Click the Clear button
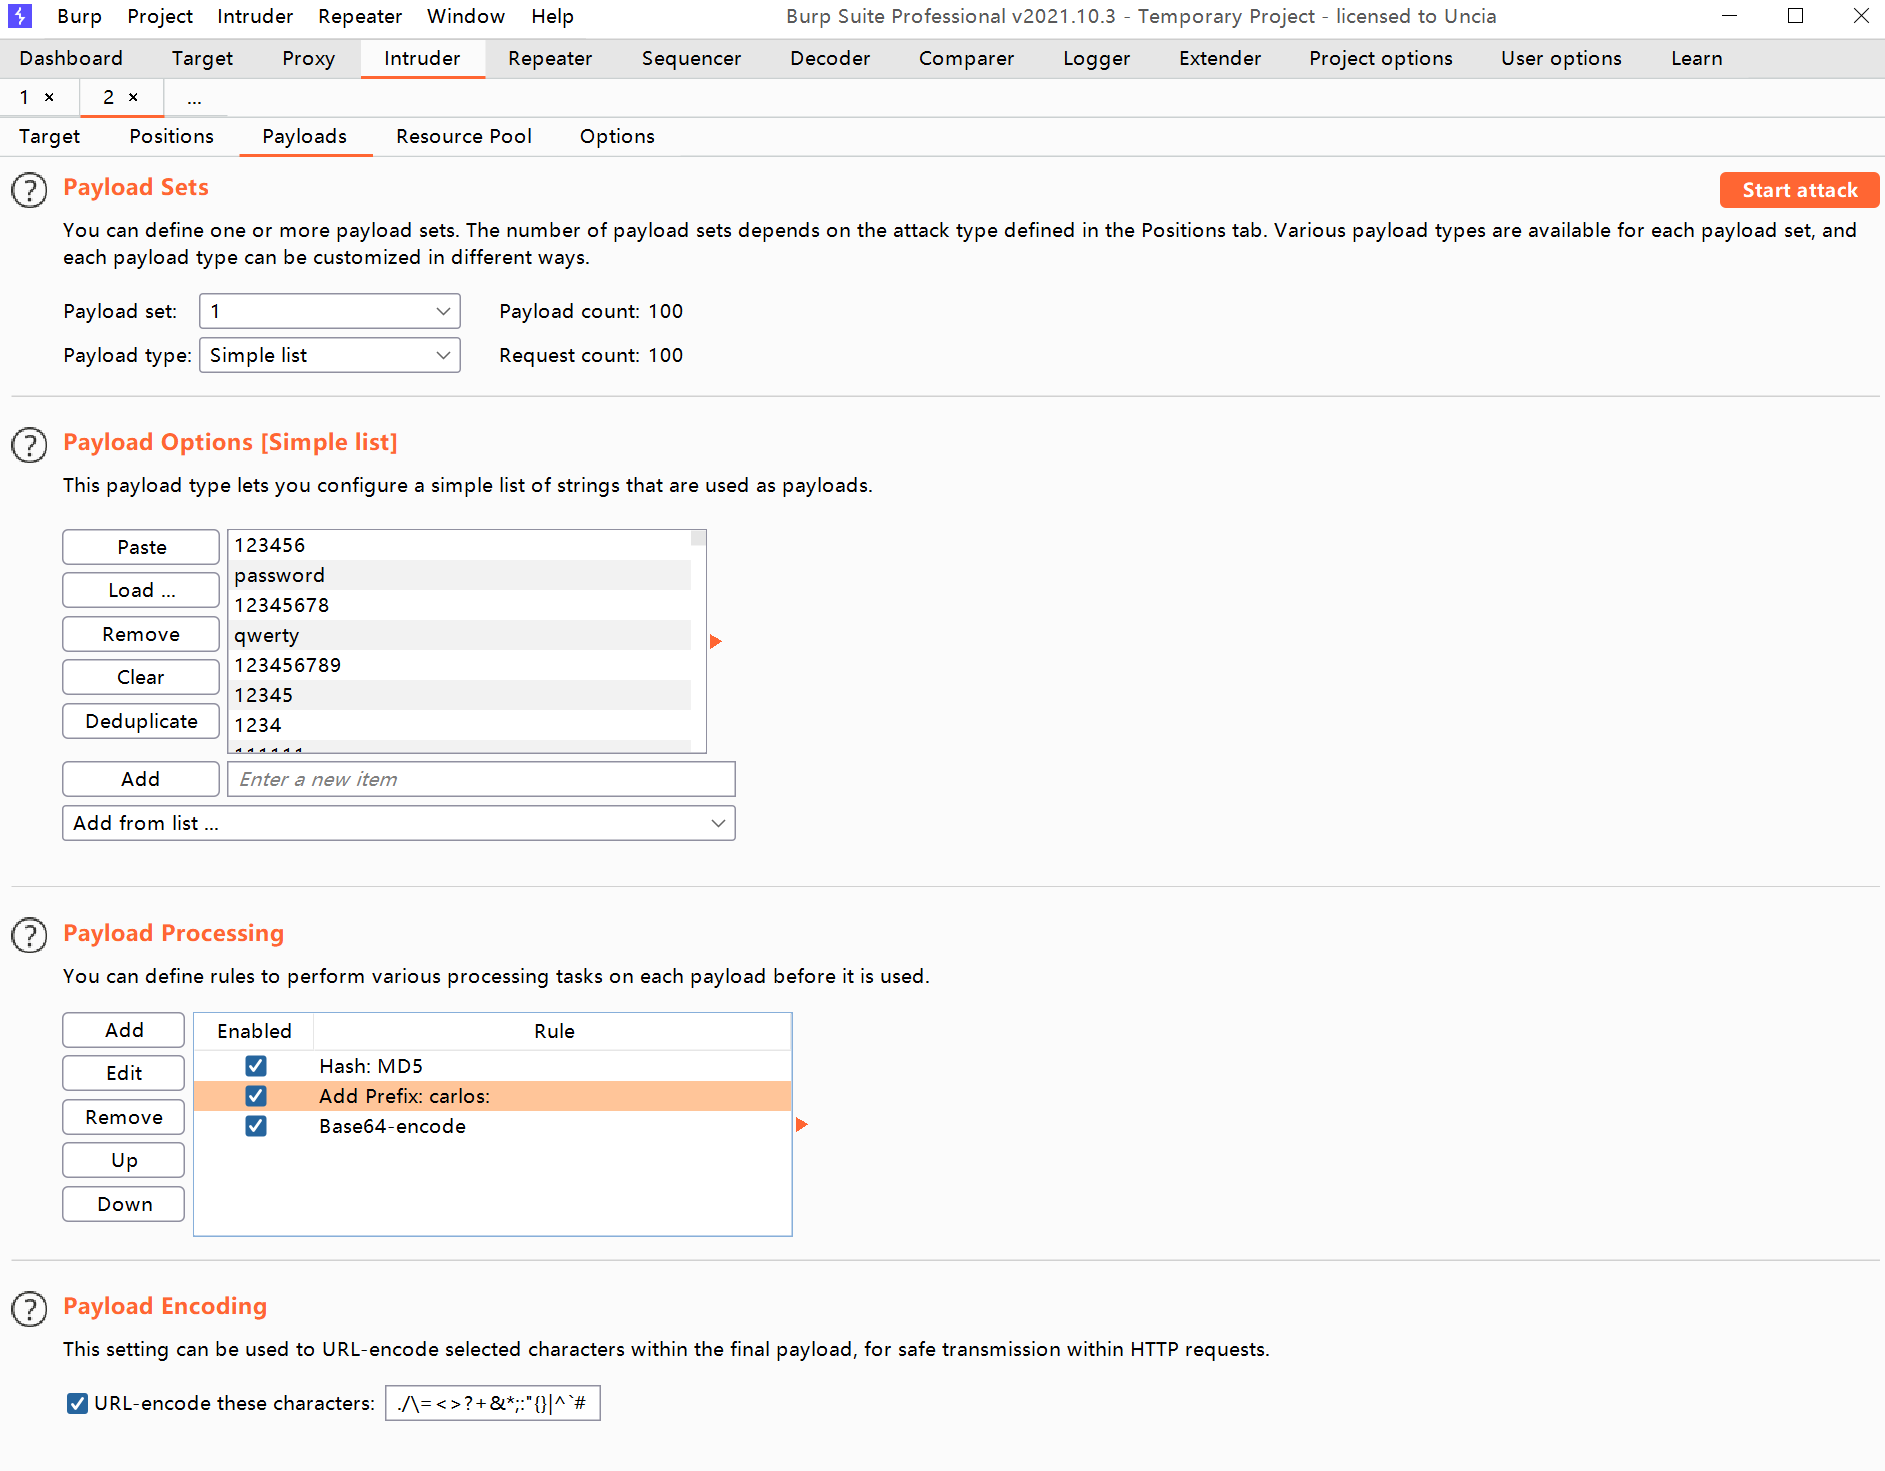This screenshot has height=1471, width=1885. pyautogui.click(x=141, y=677)
